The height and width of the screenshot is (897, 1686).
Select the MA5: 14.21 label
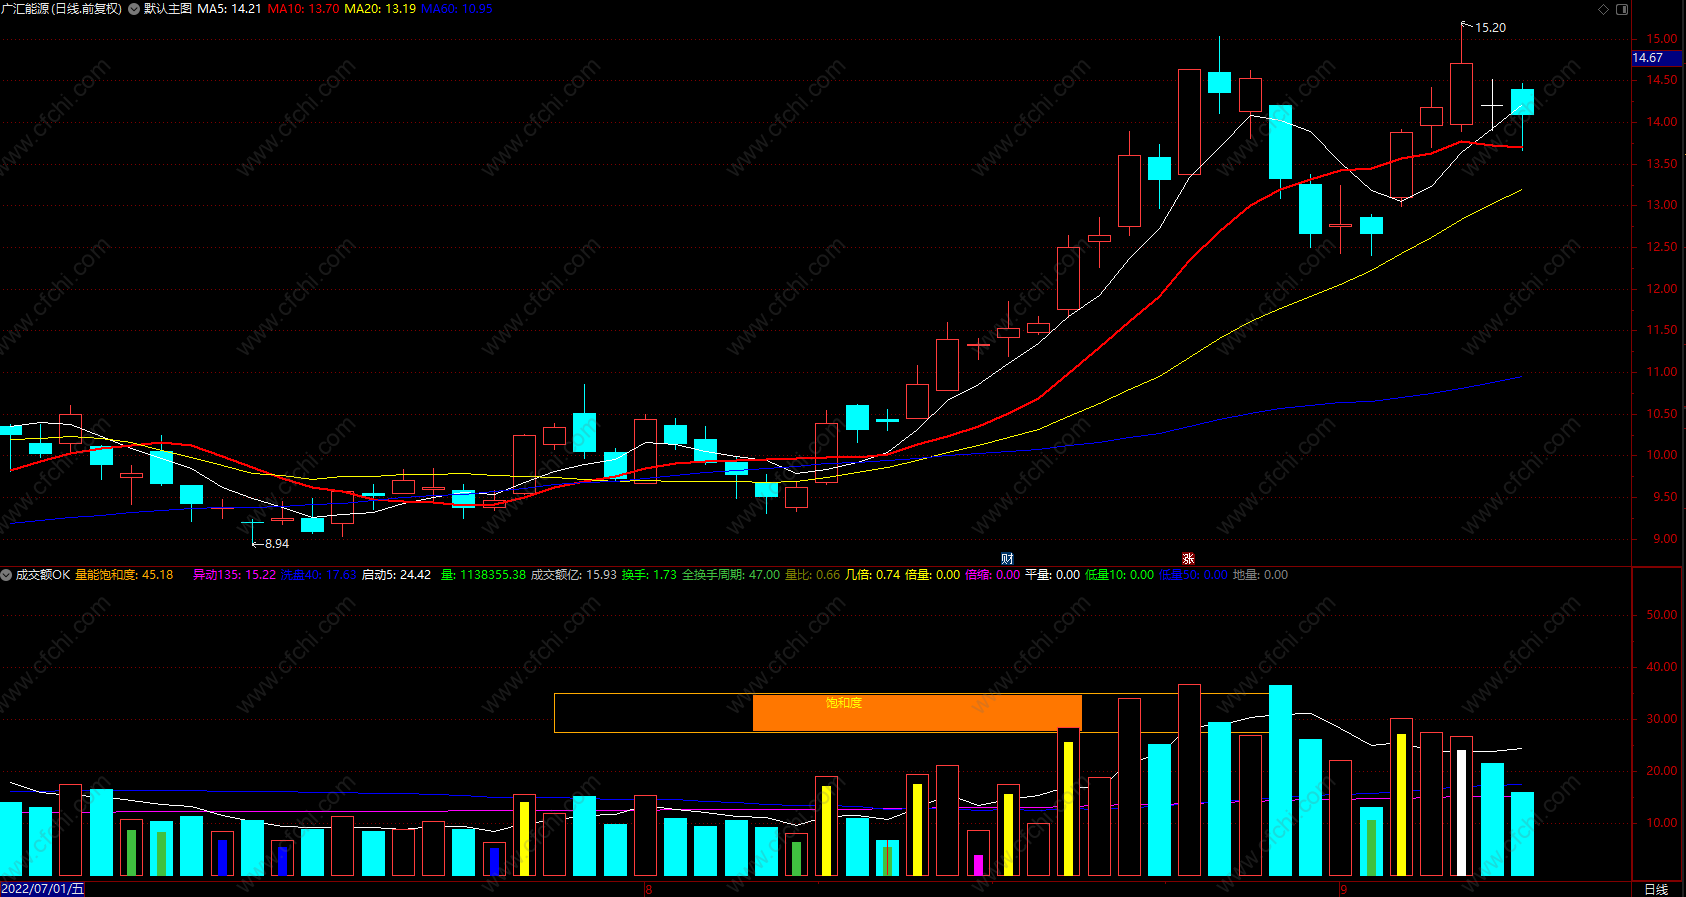pos(229,9)
